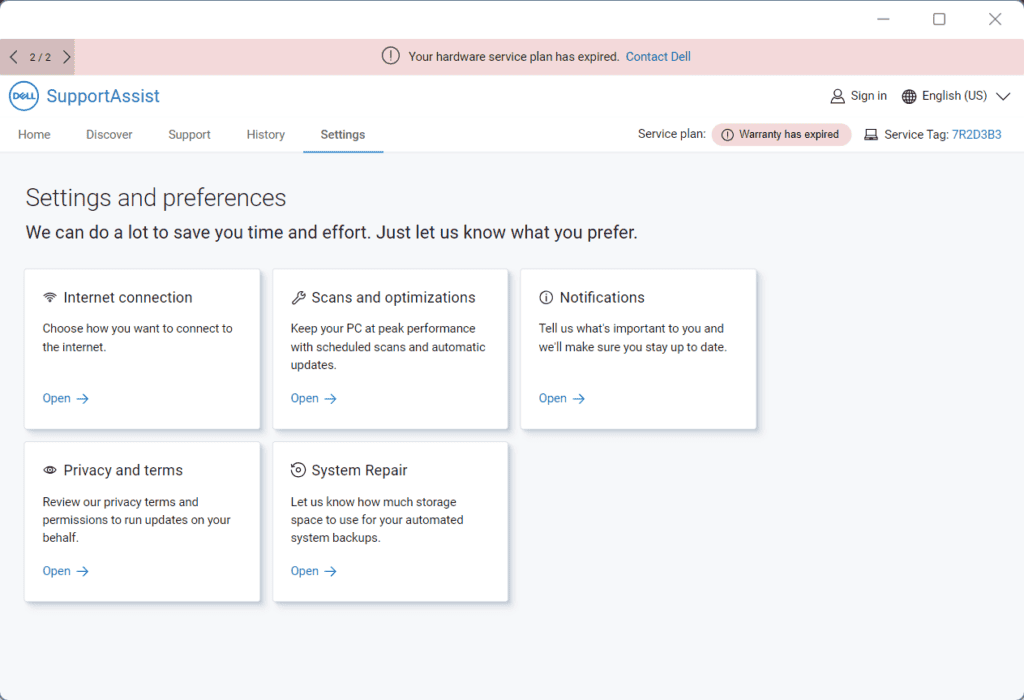This screenshot has height=700, width=1024.
Task: Click the Service Tag 7R2D3B3 link
Action: 976,134
